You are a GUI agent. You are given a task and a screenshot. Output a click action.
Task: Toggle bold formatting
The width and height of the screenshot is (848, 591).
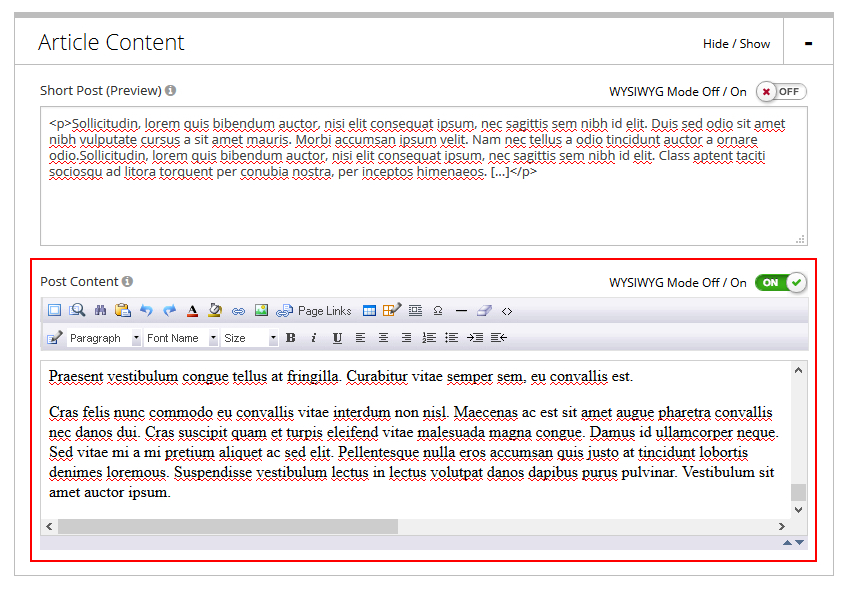[x=291, y=338]
